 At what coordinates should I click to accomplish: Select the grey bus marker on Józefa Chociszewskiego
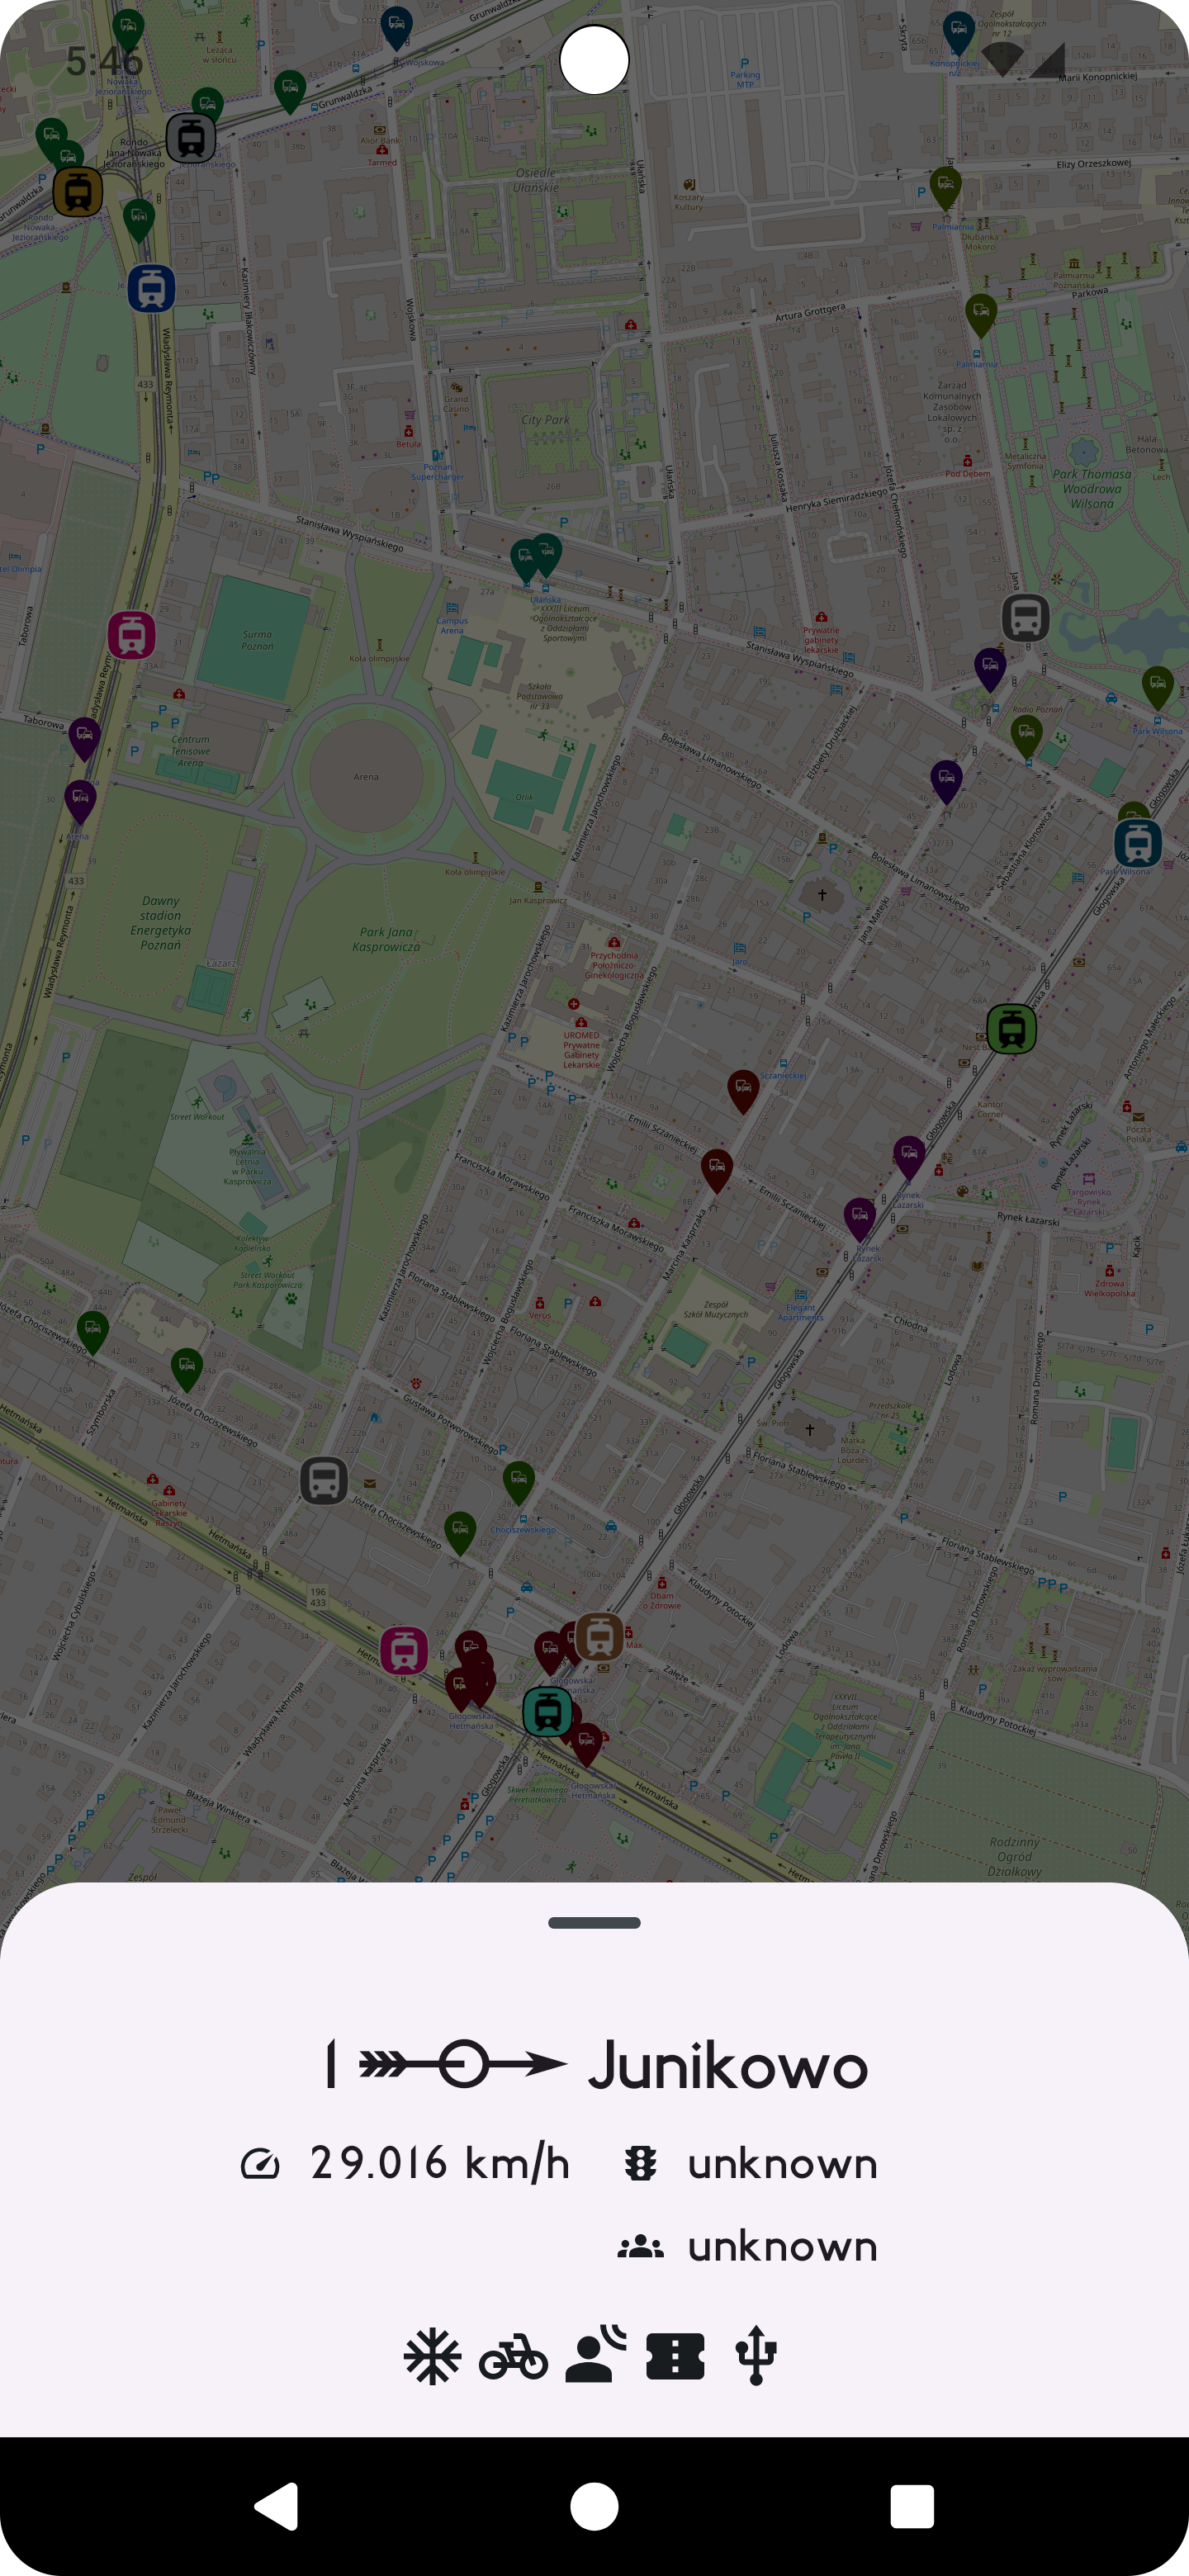pyautogui.click(x=324, y=1480)
